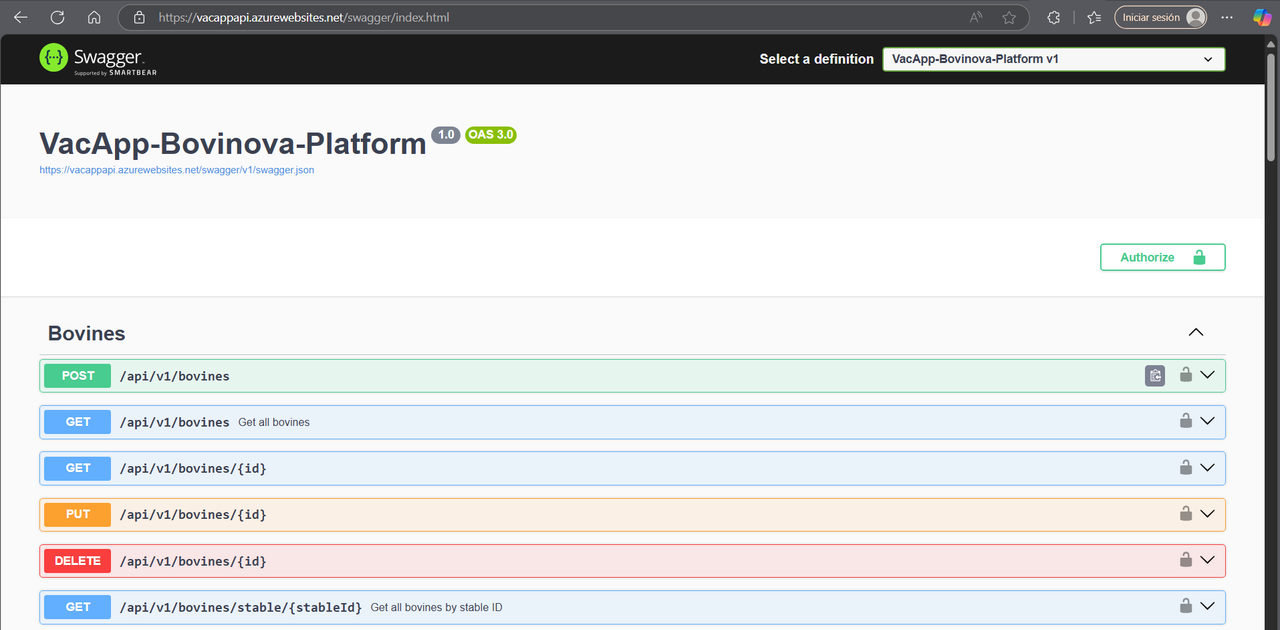Expand PUT /api/v1/bovines/{id} chevron

coord(1207,514)
